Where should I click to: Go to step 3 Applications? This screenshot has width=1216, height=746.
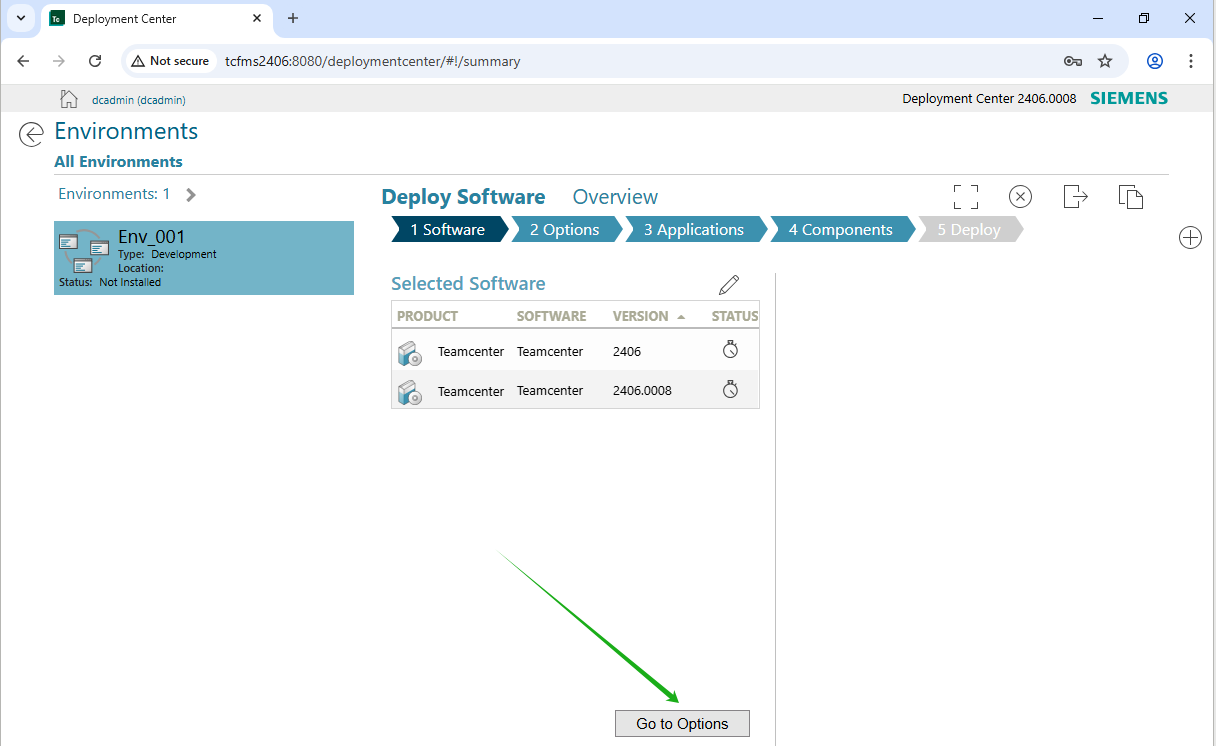click(x=695, y=229)
